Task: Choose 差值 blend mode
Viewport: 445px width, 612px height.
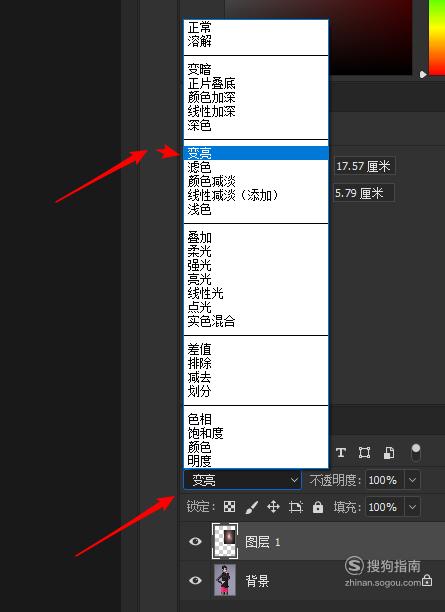Action: (256, 349)
